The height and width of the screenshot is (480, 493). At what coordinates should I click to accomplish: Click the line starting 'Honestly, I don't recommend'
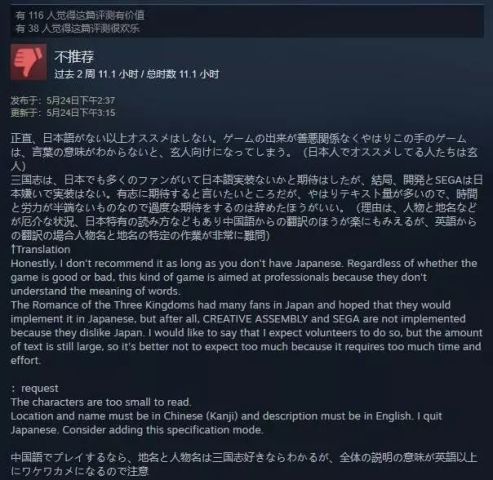244,263
